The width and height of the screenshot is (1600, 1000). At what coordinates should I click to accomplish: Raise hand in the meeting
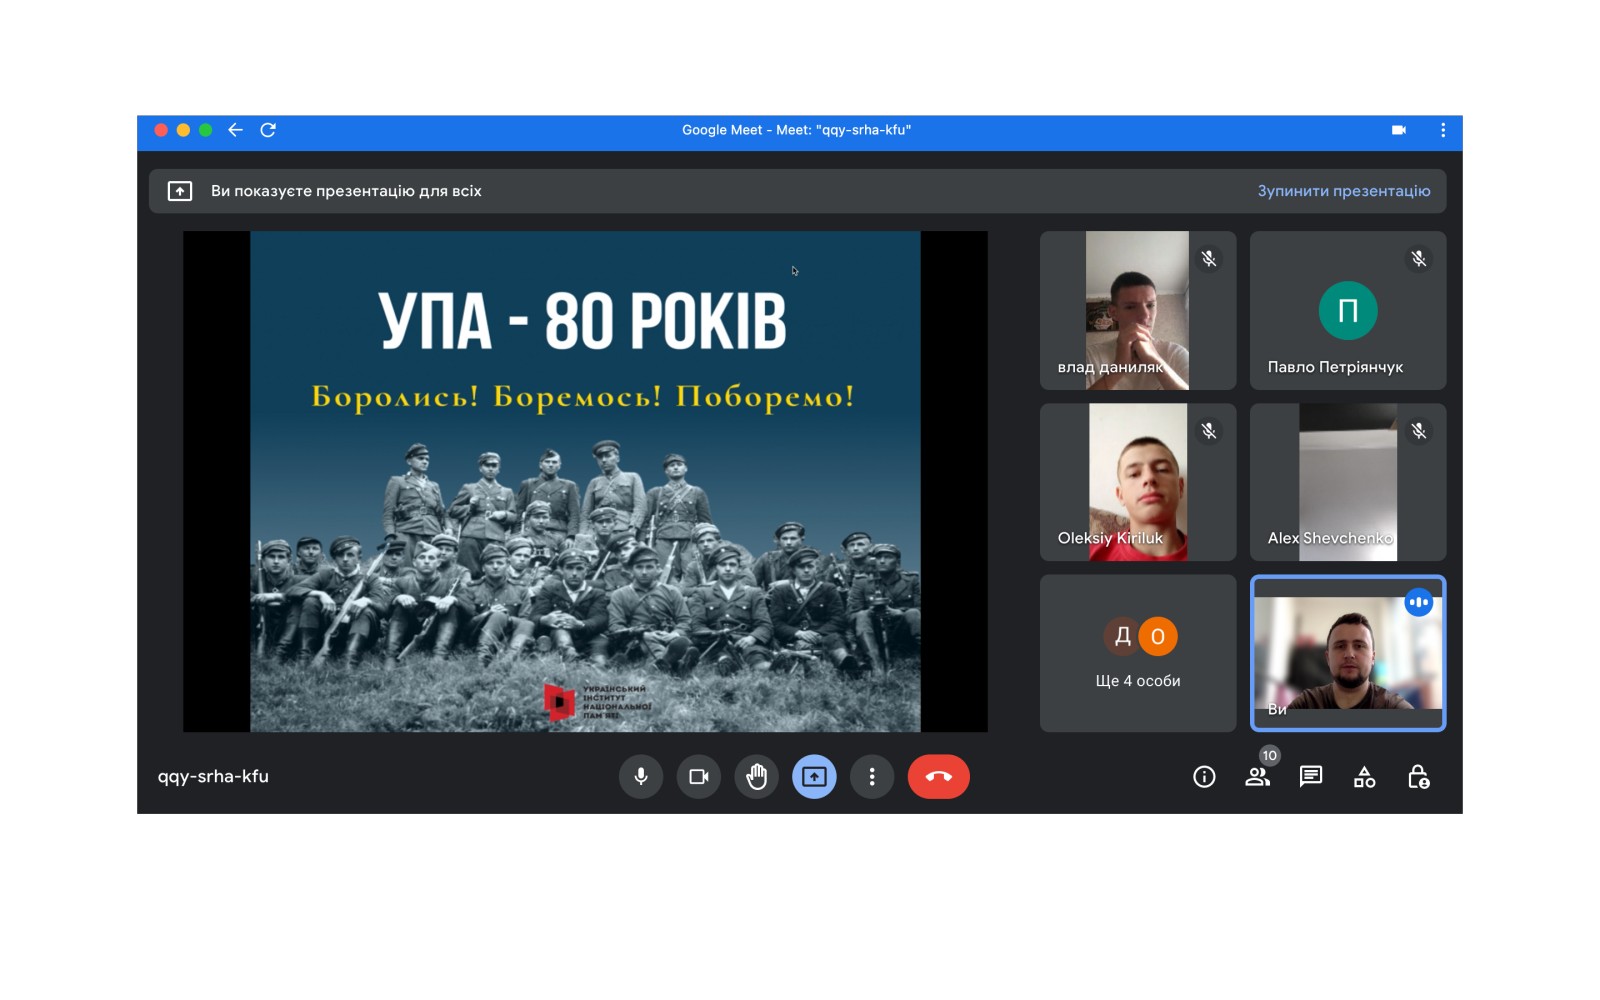[757, 777]
